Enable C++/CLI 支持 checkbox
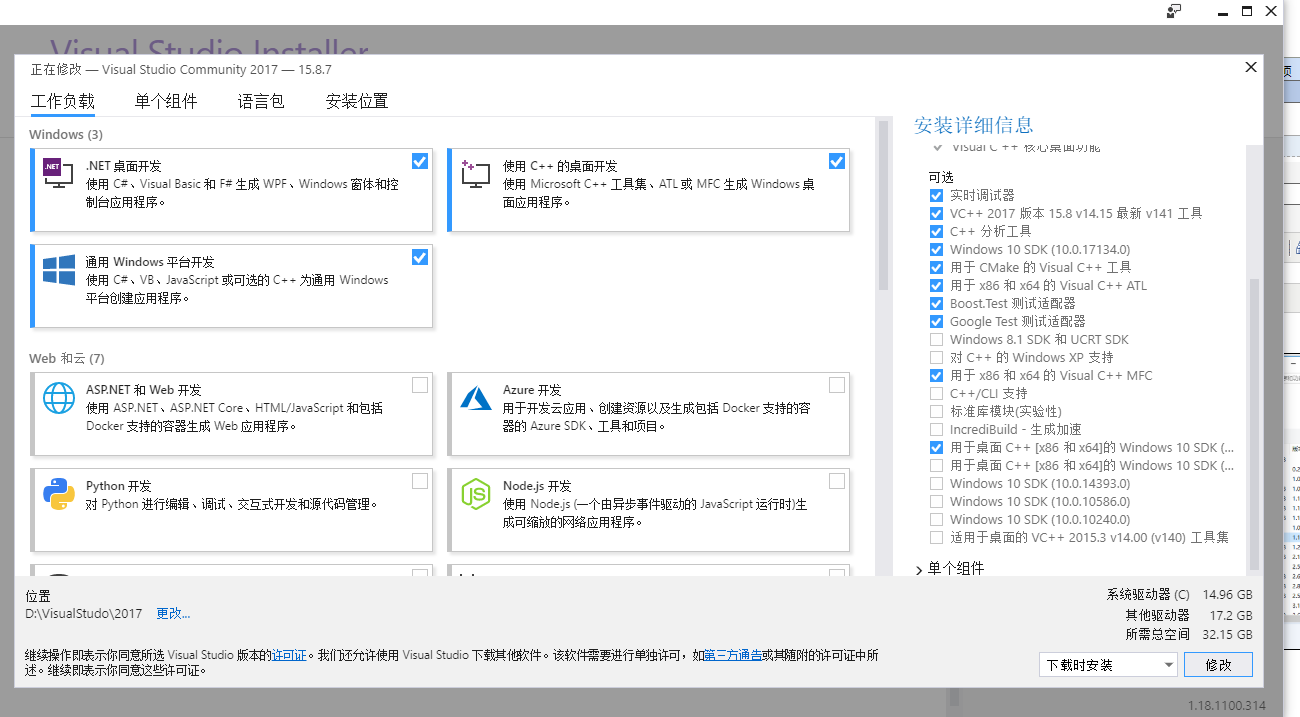 click(936, 393)
